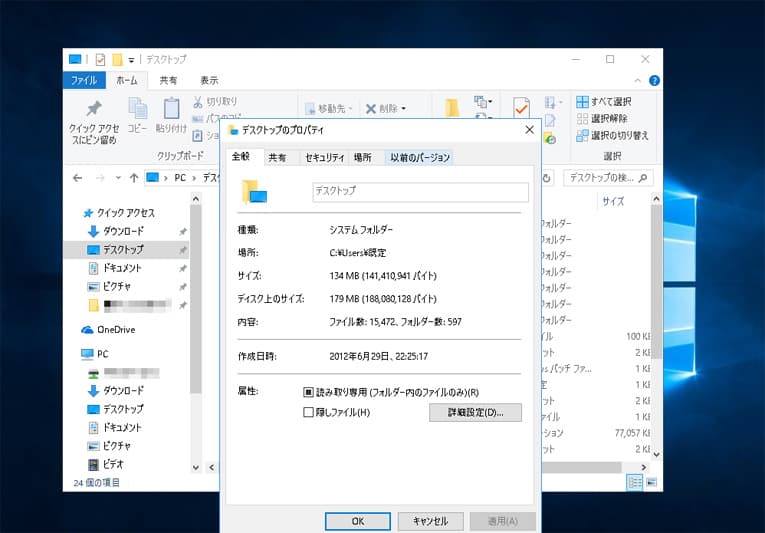The height and width of the screenshot is (533, 765).
Task: Click the blue help question mark icon
Action: [x=654, y=80]
